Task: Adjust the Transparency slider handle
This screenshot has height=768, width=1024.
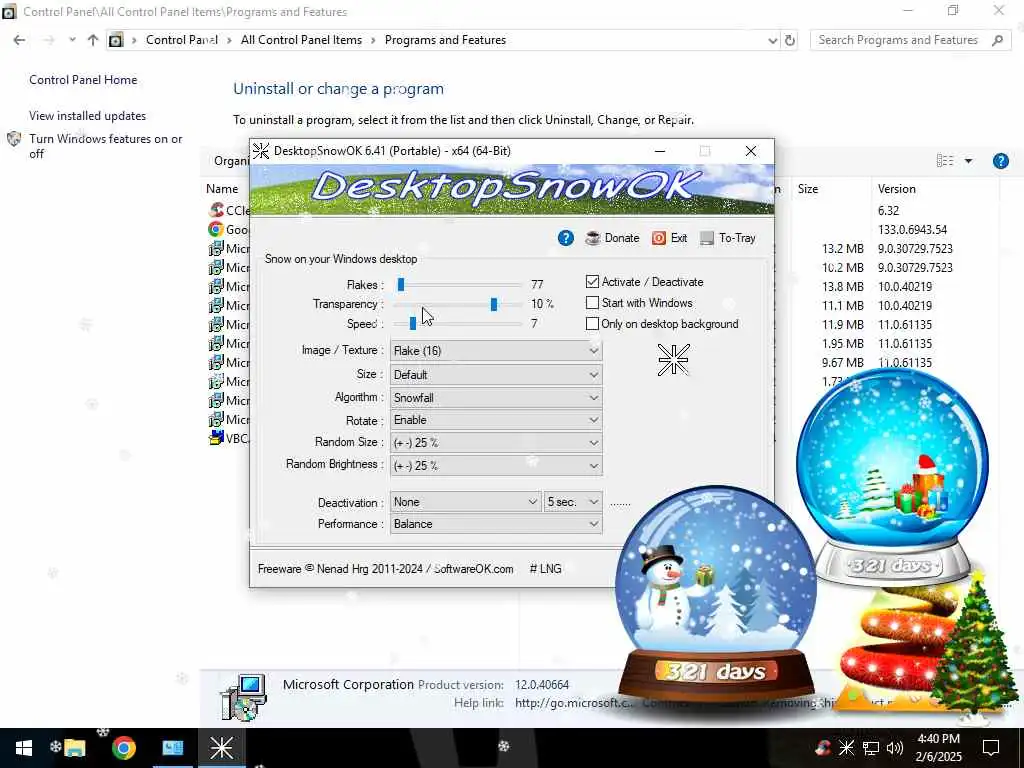Action: pyautogui.click(x=494, y=304)
